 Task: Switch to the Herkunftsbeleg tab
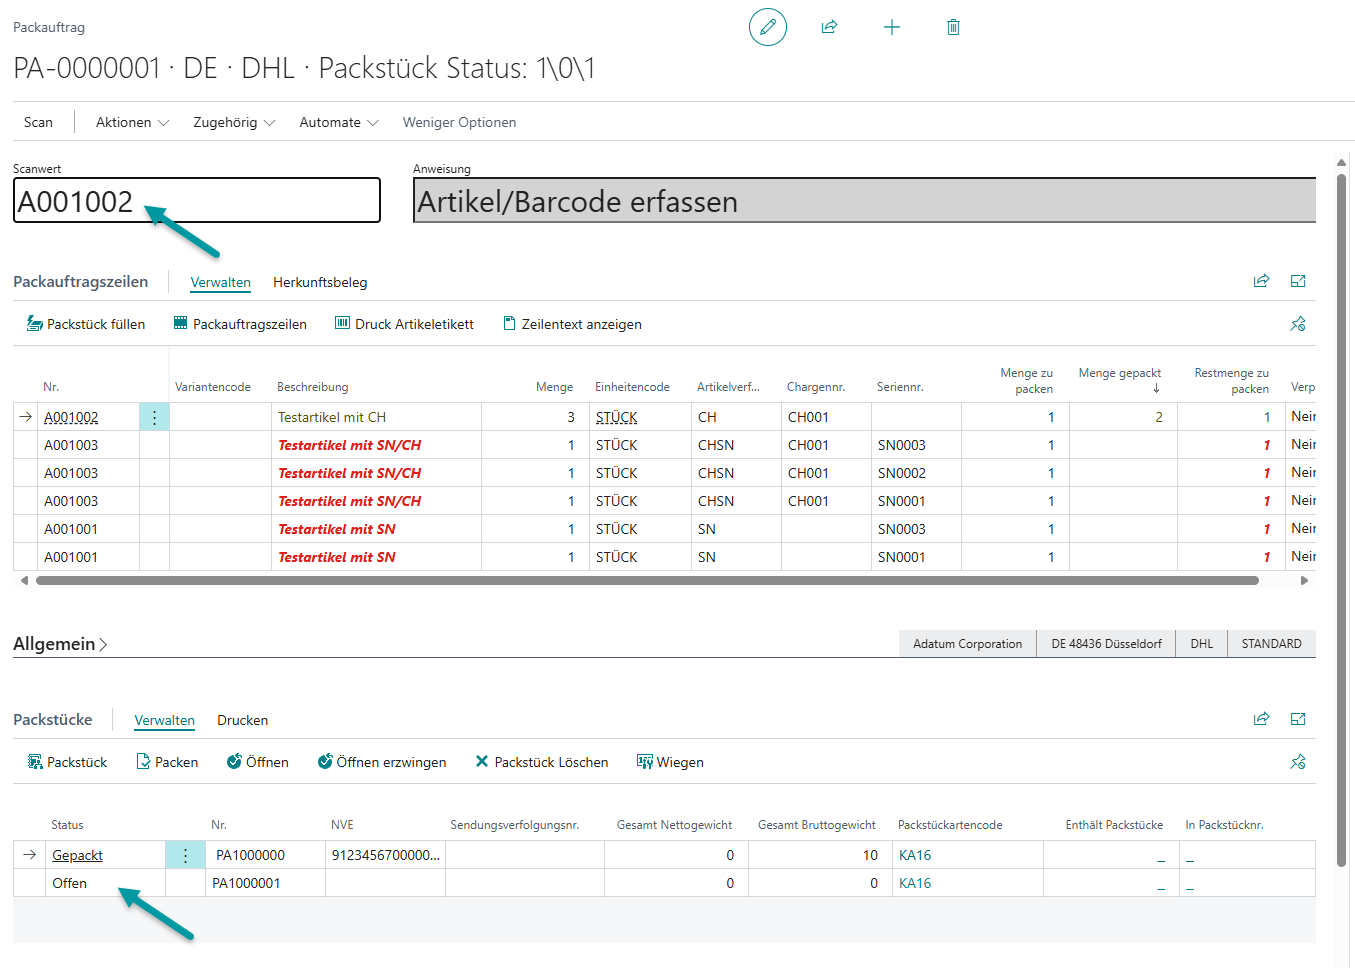point(320,282)
